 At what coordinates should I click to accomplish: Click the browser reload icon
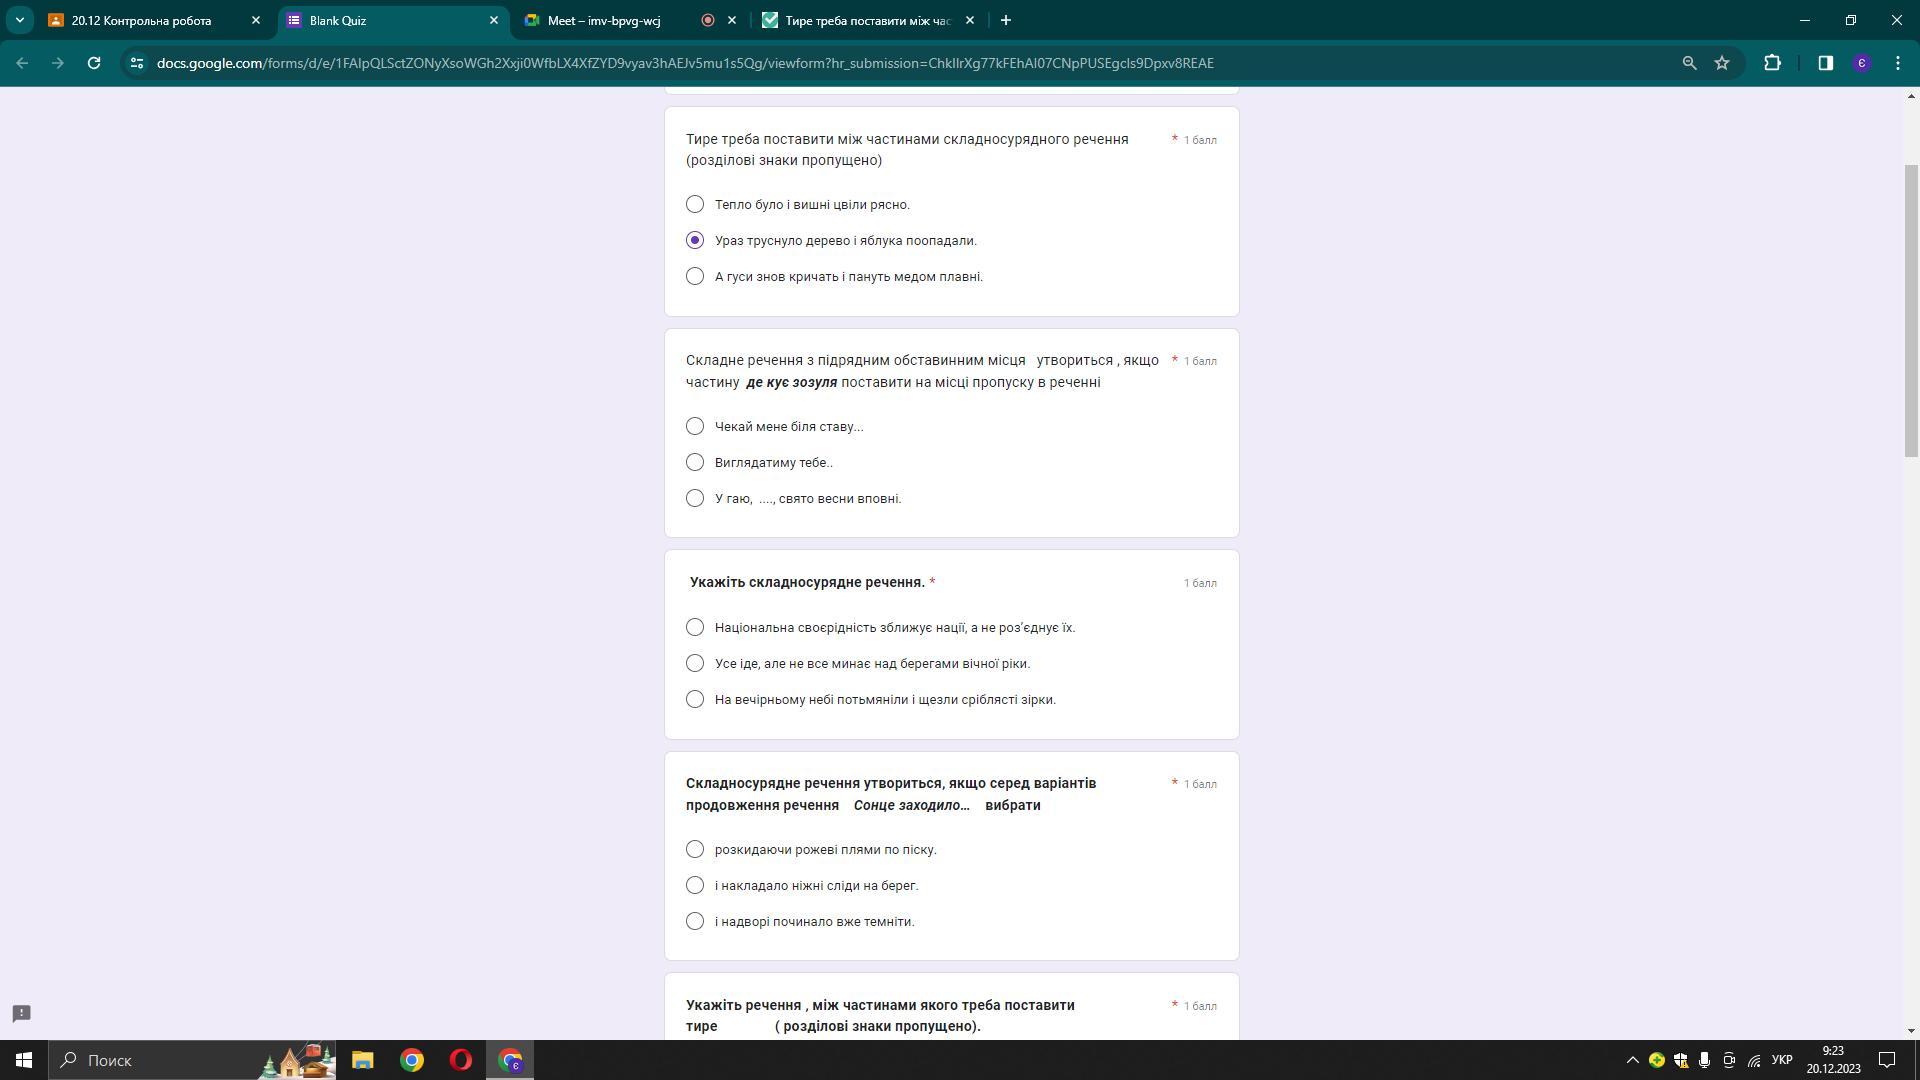94,63
